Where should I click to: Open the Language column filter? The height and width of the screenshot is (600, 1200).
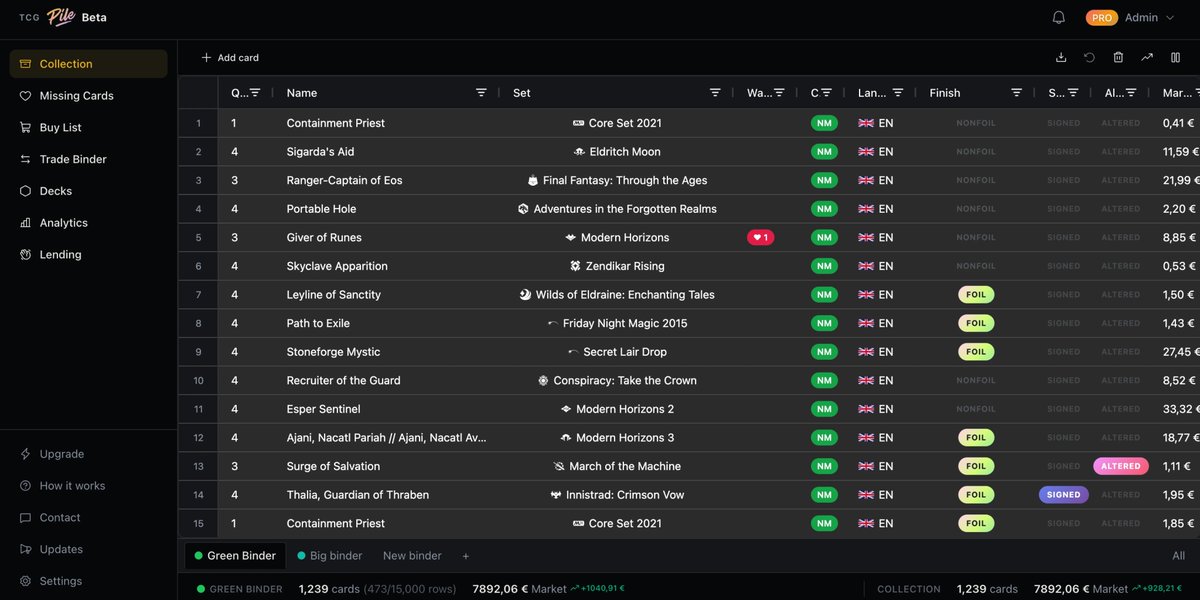point(898,93)
